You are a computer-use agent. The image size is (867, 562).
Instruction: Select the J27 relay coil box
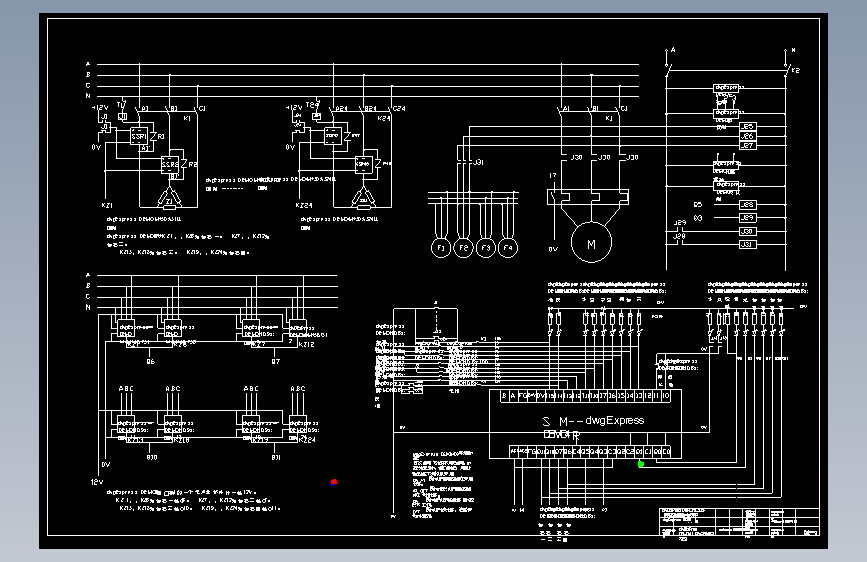click(747, 145)
